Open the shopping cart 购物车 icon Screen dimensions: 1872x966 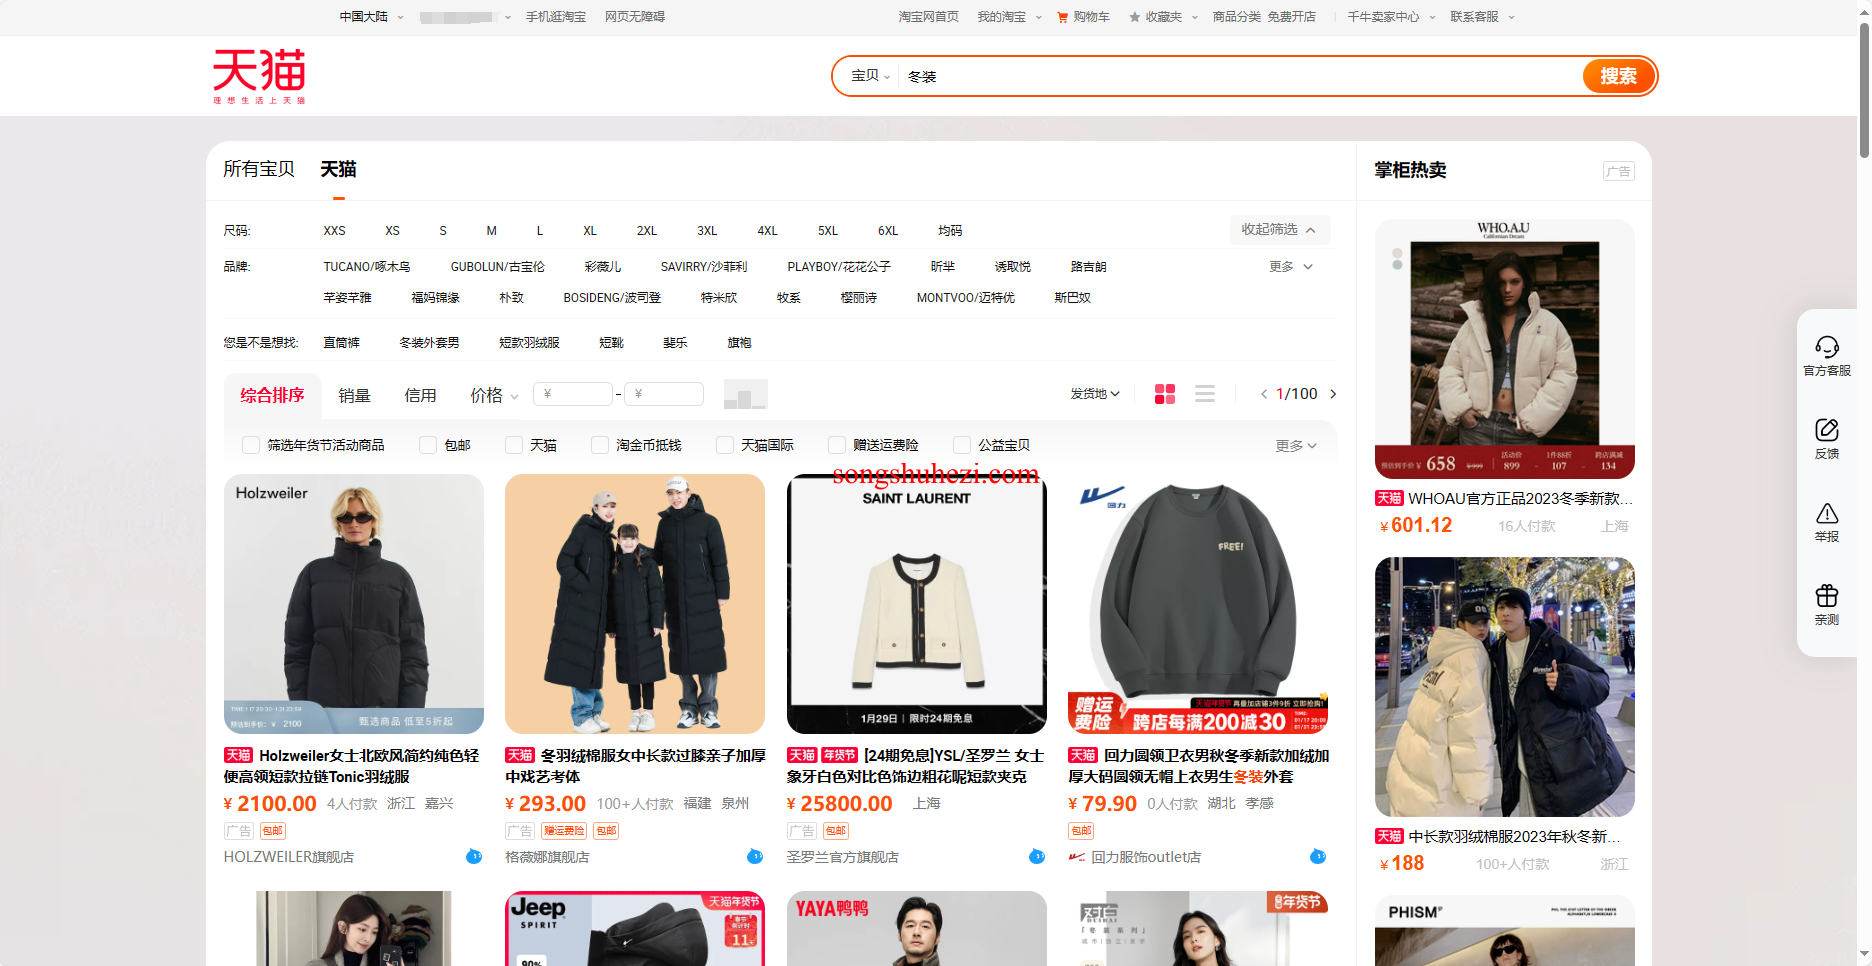1062,17
